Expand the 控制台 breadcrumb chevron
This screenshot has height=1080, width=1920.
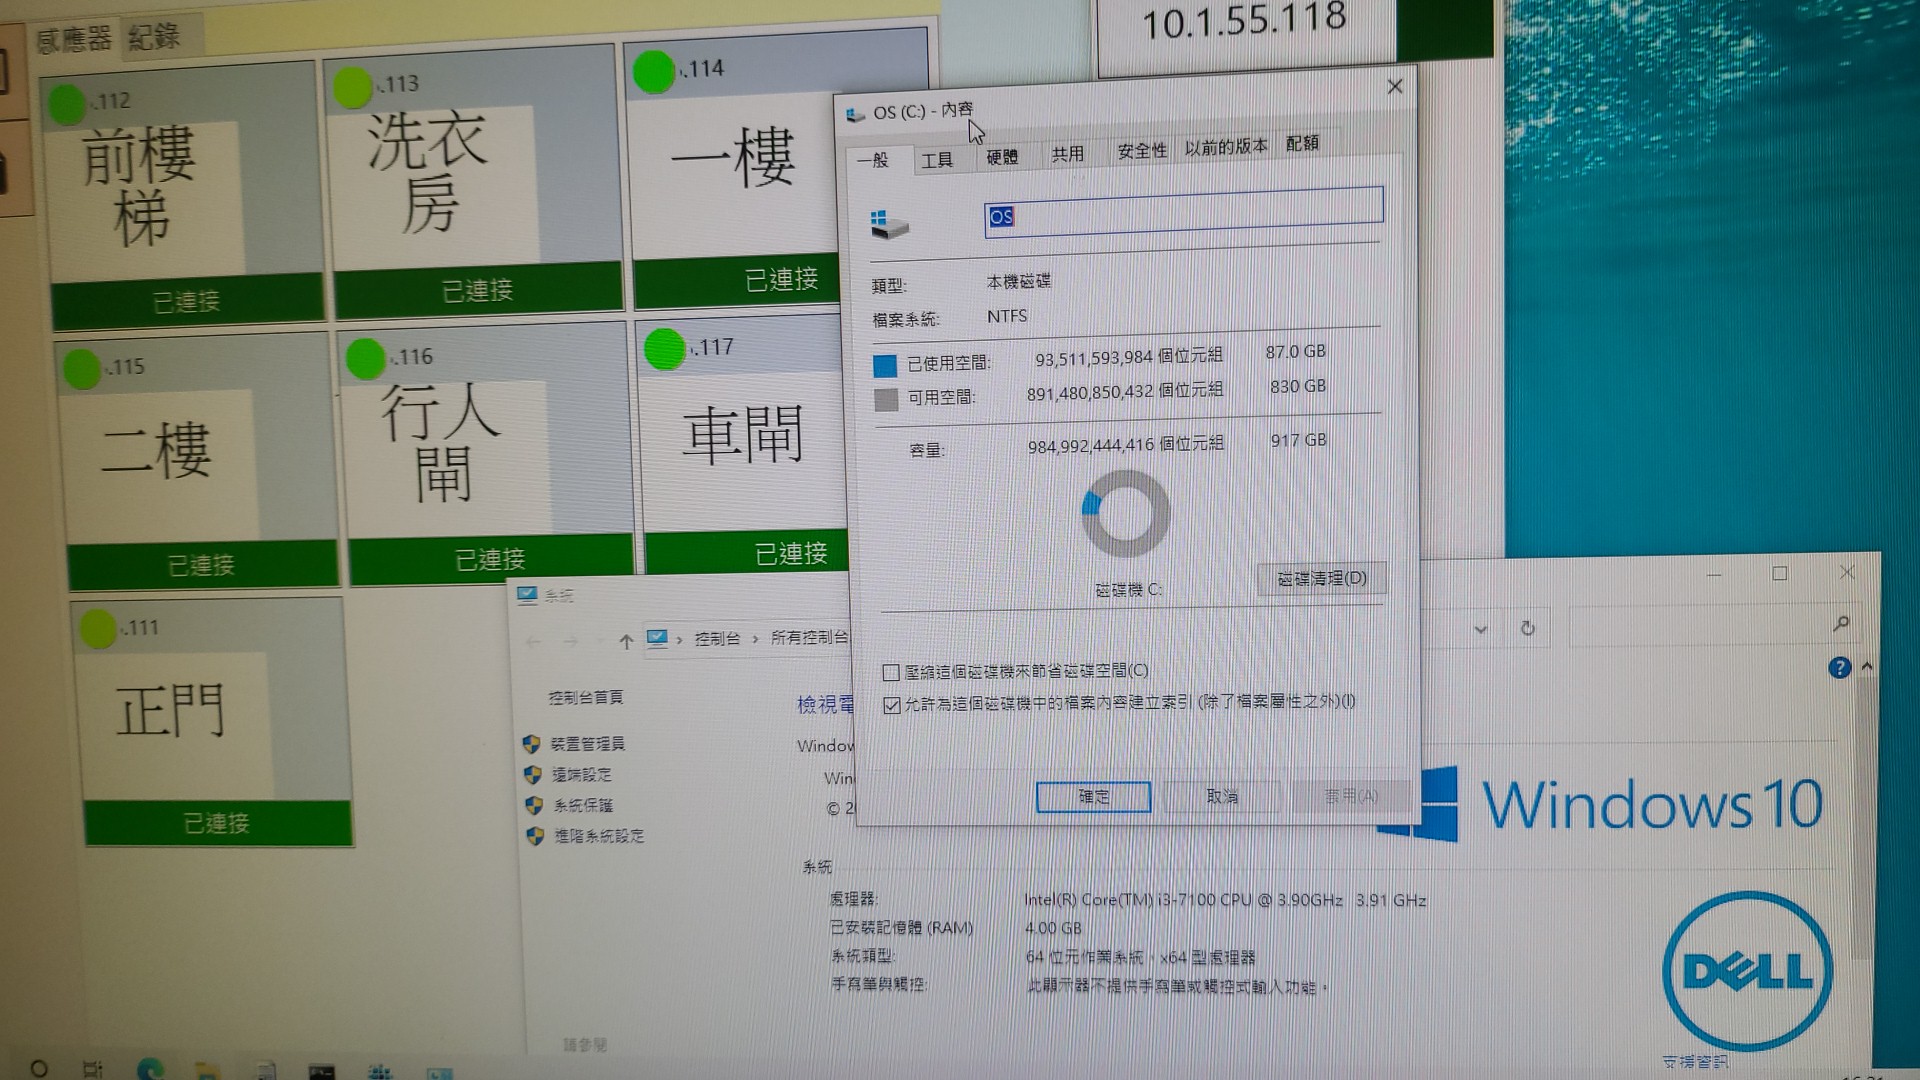tap(755, 638)
